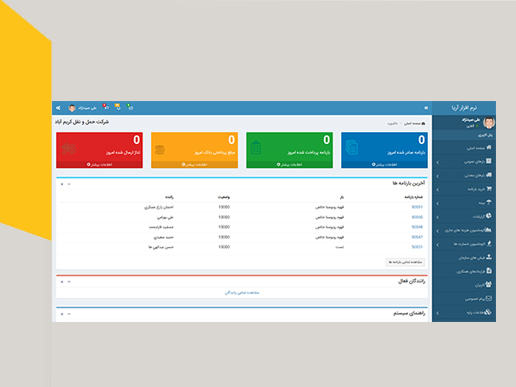Close the 'راهنمای سیستم' panel with ×
The image size is (516, 387).
point(62,314)
